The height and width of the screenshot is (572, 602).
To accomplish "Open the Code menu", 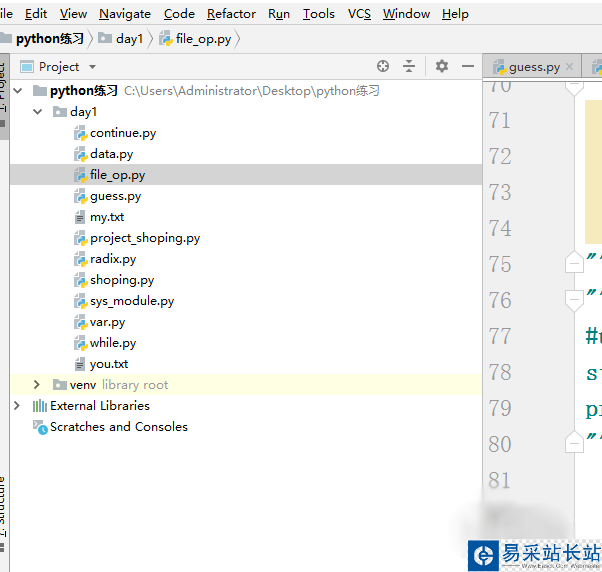I will point(179,14).
